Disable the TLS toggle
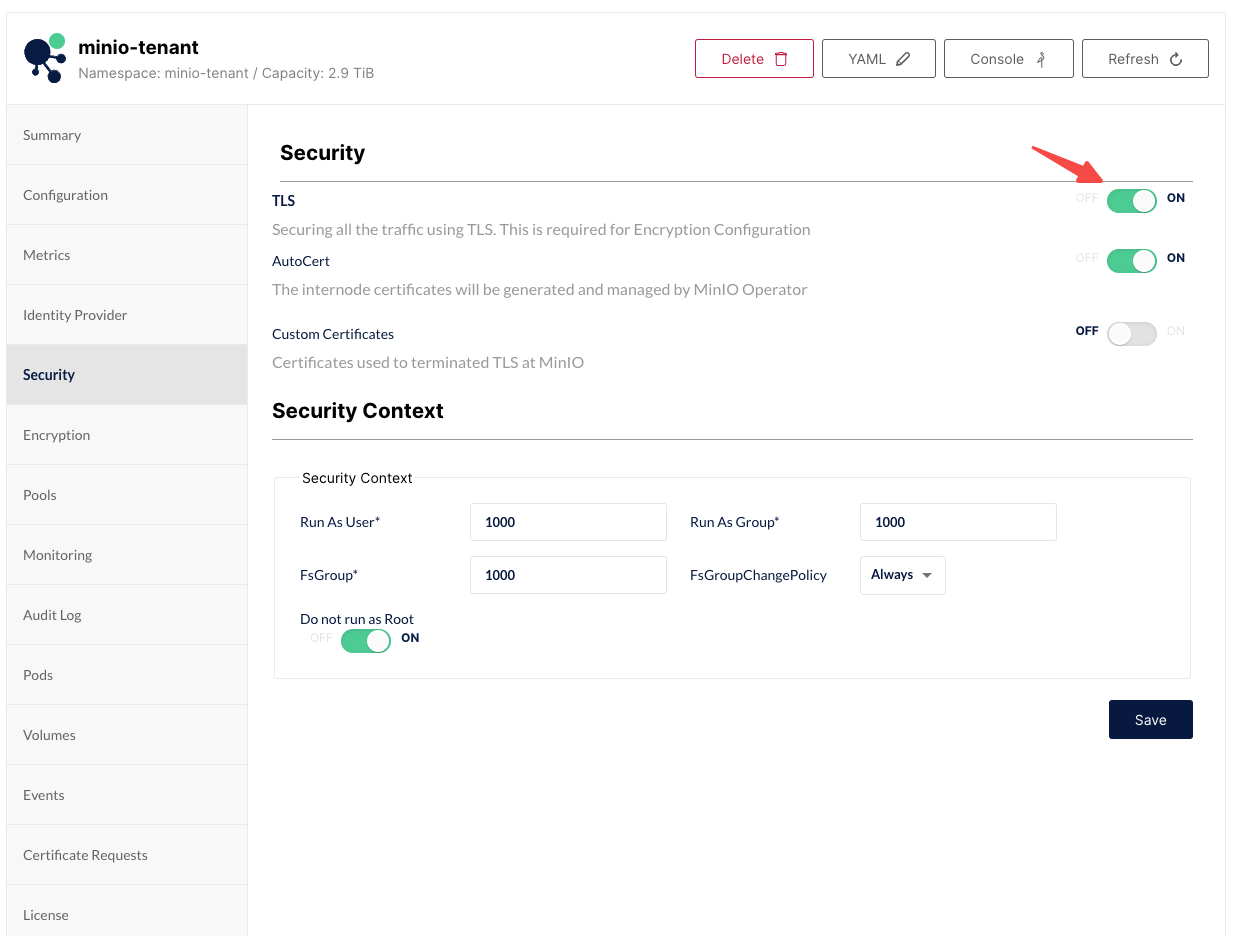This screenshot has width=1257, height=936. pyautogui.click(x=1131, y=199)
